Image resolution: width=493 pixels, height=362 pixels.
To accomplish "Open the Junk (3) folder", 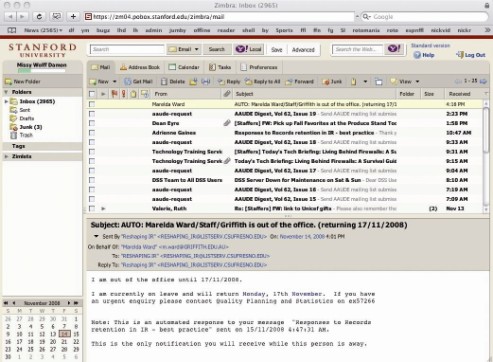I will coord(26,127).
